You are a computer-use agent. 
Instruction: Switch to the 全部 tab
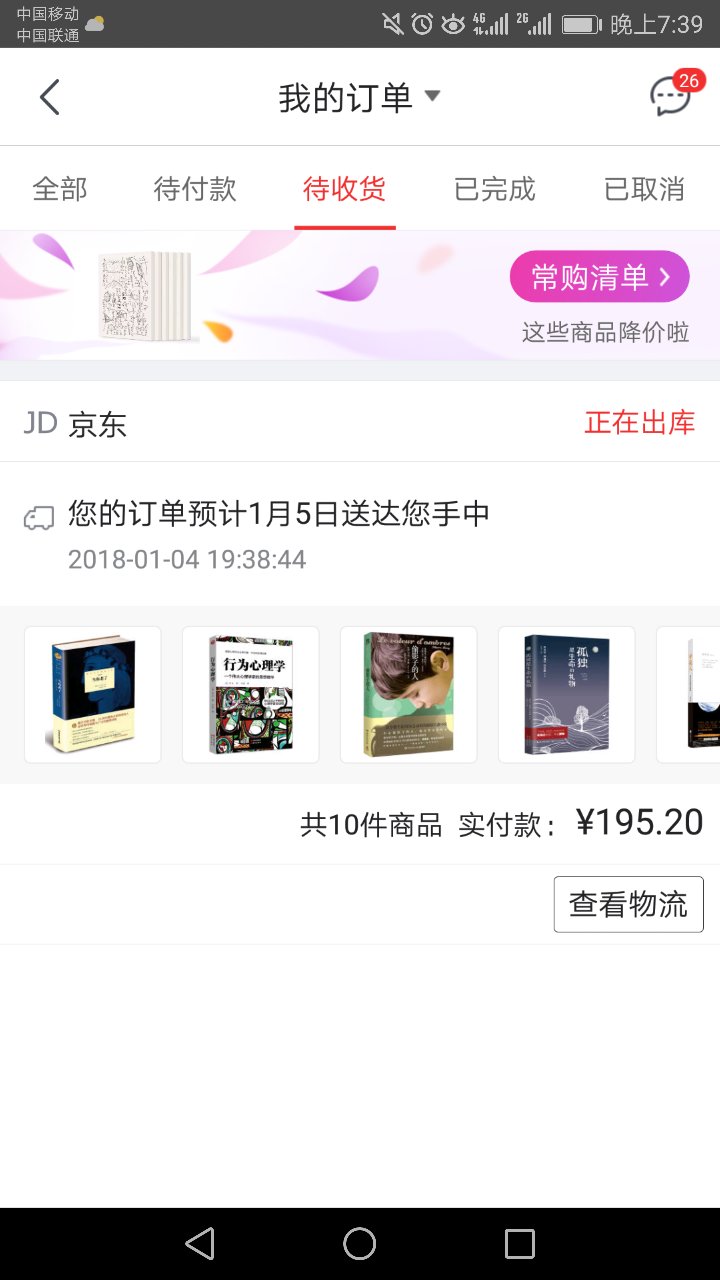(x=60, y=189)
